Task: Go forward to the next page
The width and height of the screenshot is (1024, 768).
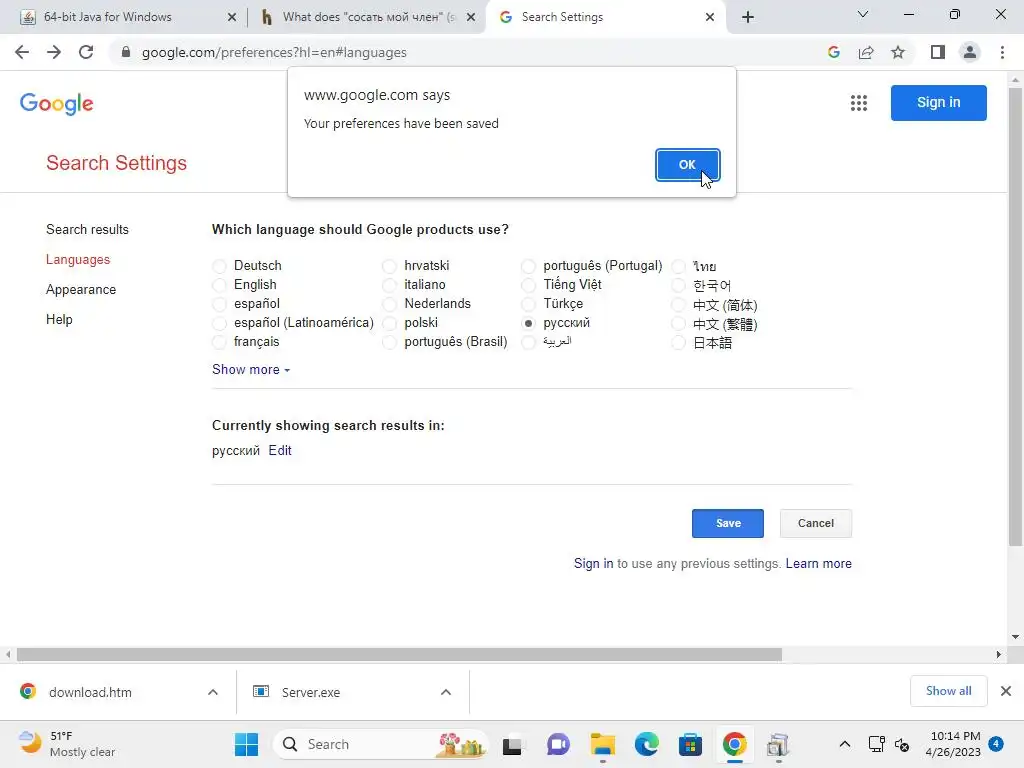Action: click(54, 52)
